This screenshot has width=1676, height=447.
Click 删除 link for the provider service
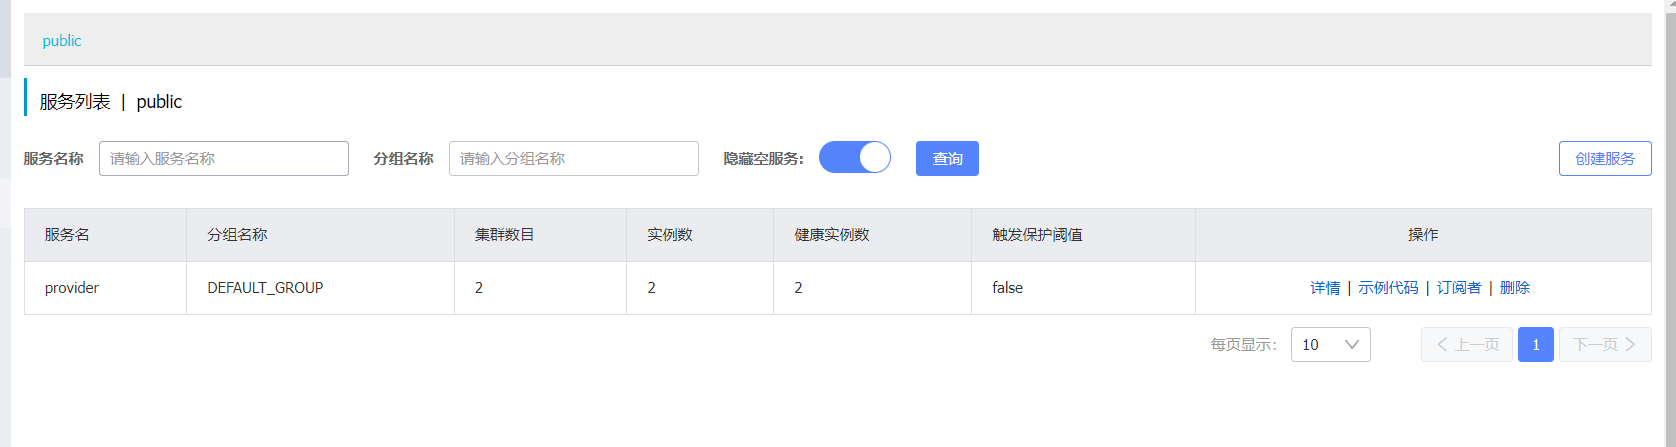(x=1515, y=288)
